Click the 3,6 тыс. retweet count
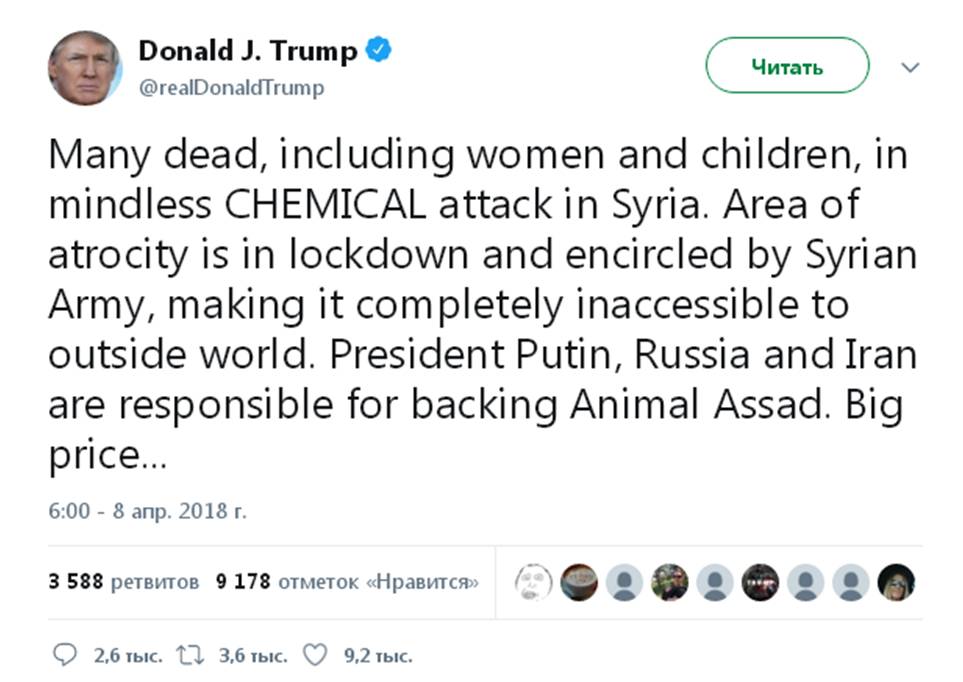 (x=253, y=656)
